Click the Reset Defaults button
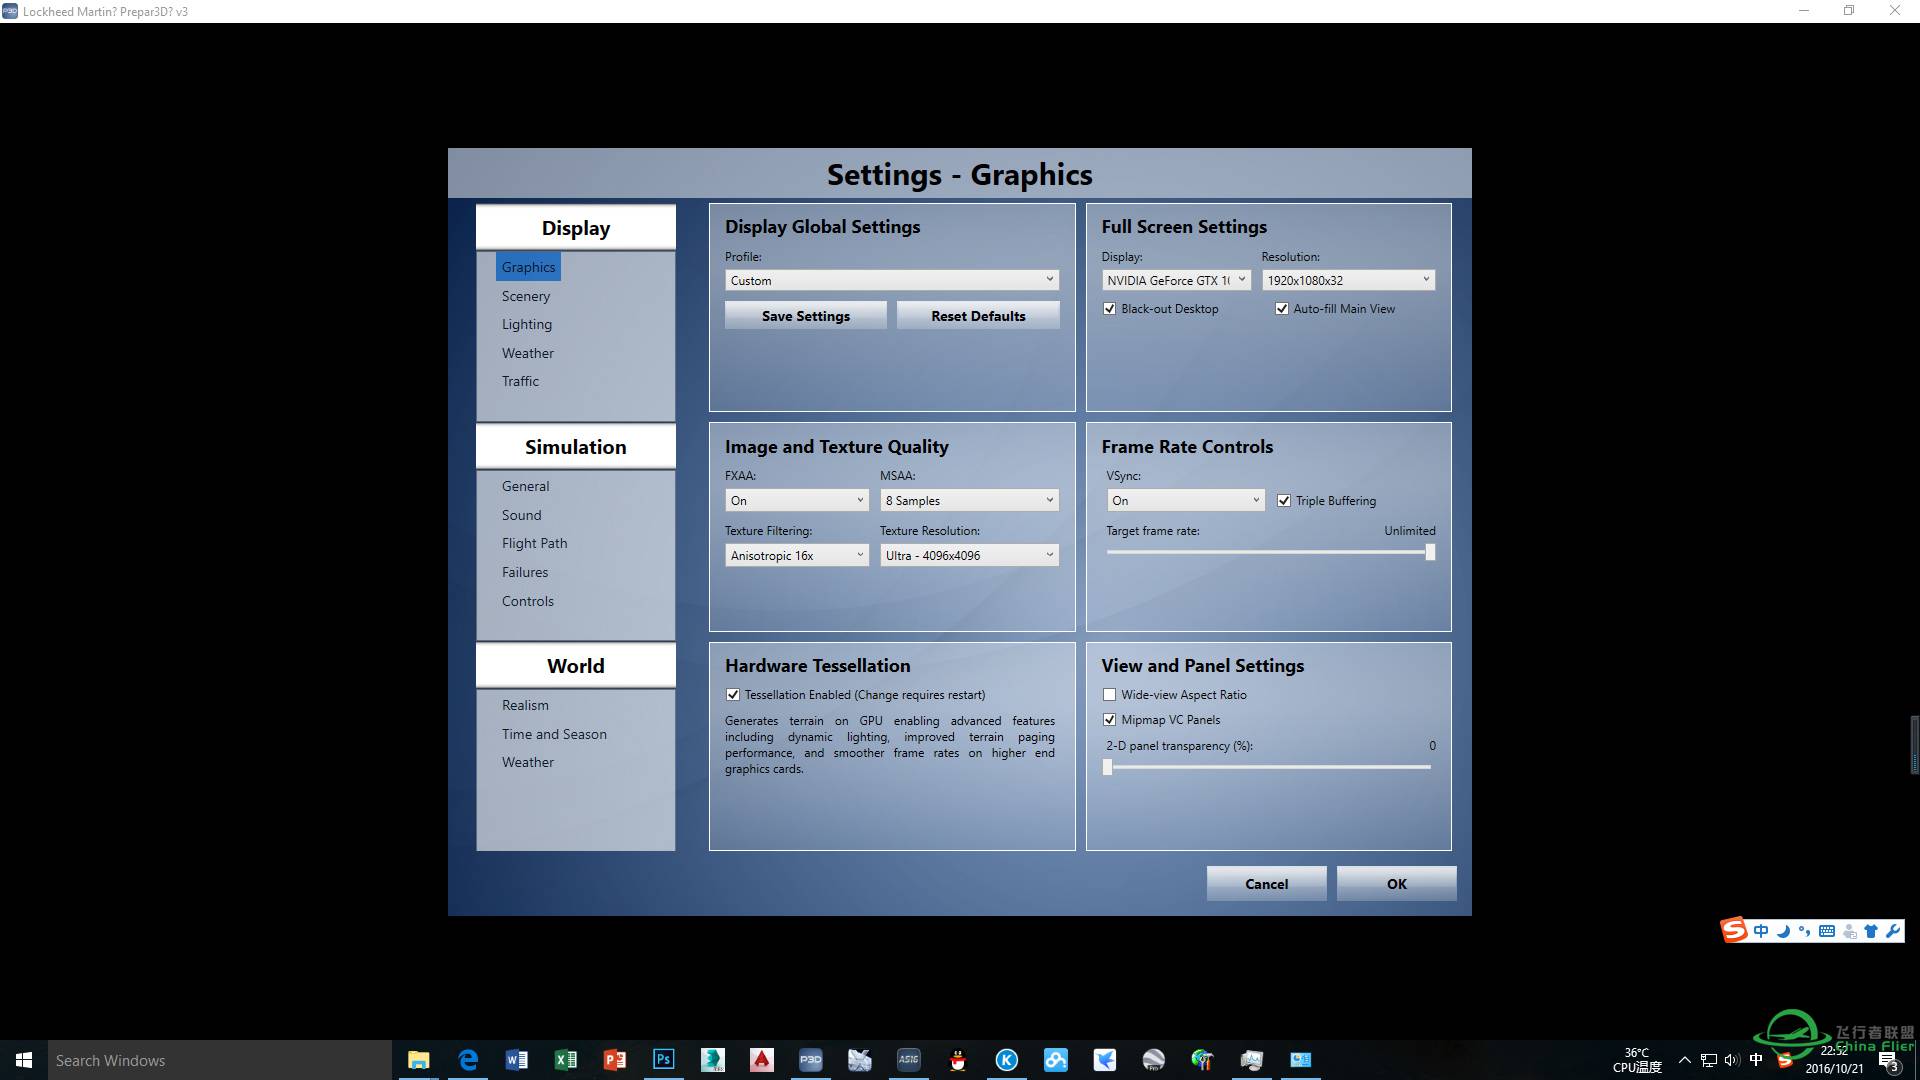Viewport: 1920px width, 1080px height. (977, 315)
